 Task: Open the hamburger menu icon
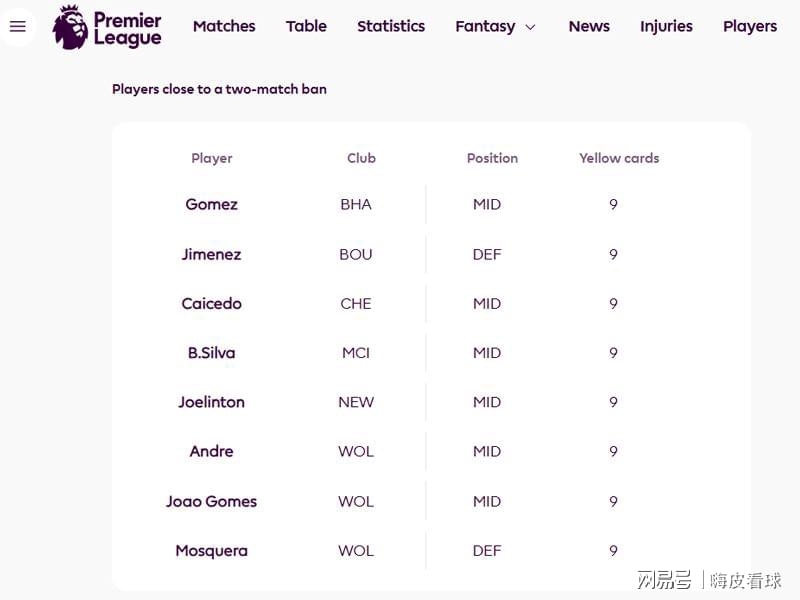coord(18,27)
